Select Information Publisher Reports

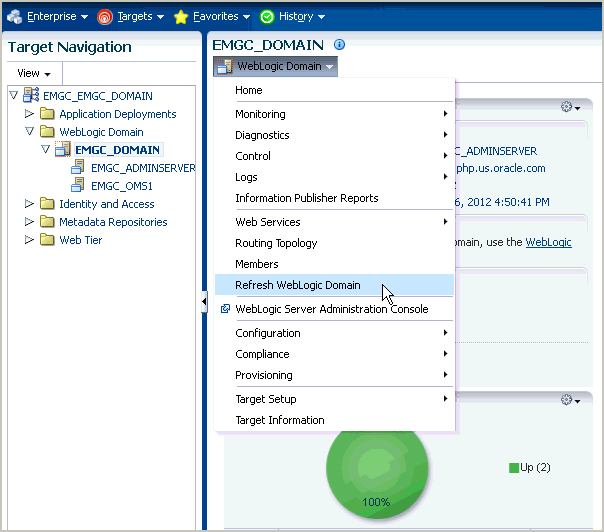pos(334,198)
